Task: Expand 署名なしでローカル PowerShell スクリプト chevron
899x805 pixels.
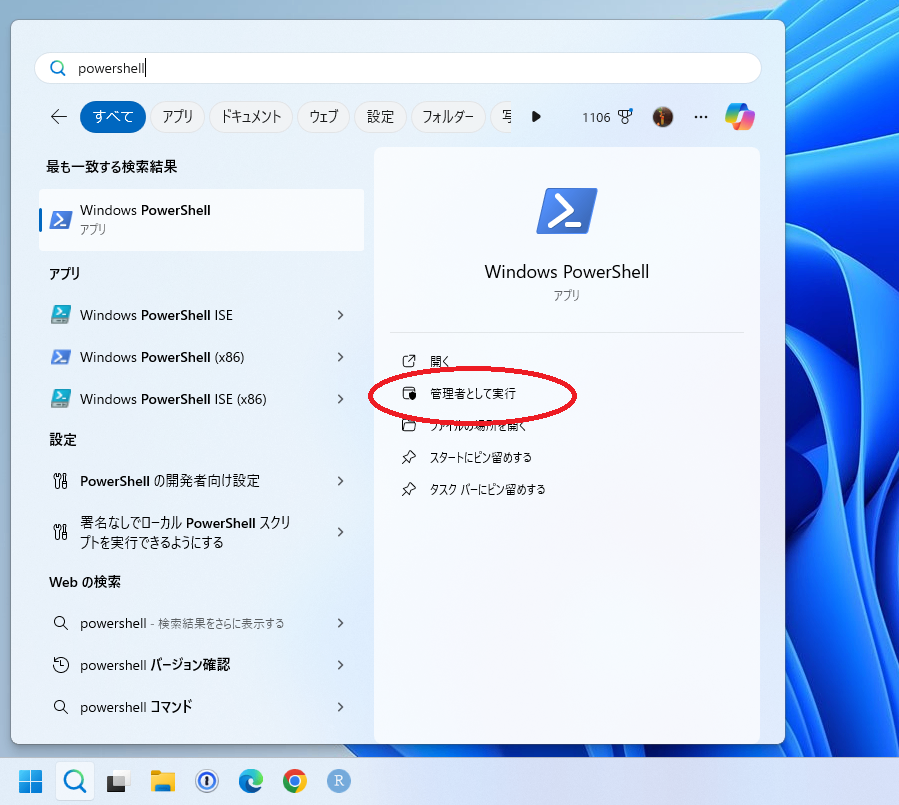Action: 341,532
